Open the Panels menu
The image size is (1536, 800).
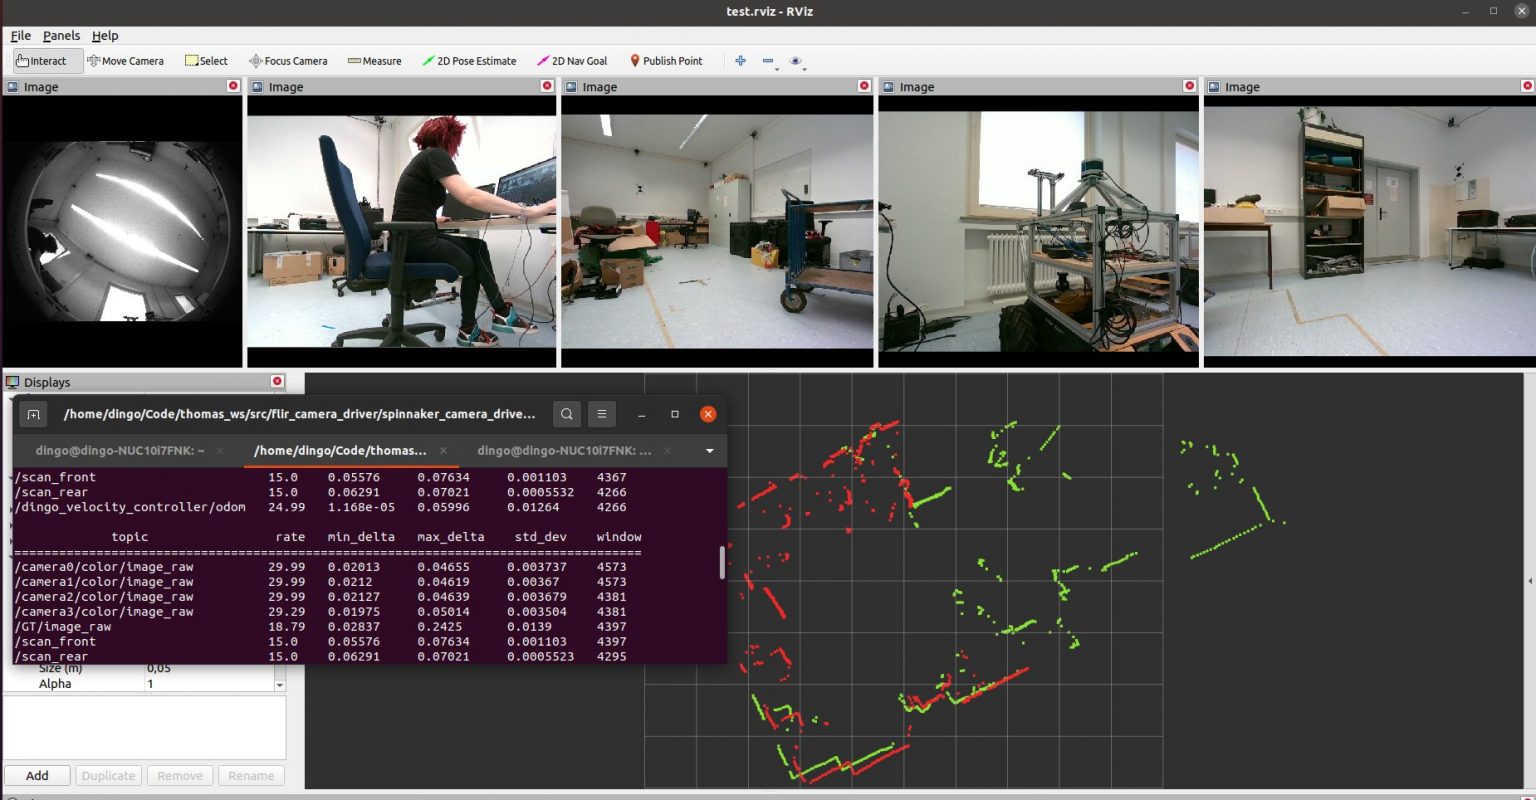pos(61,35)
